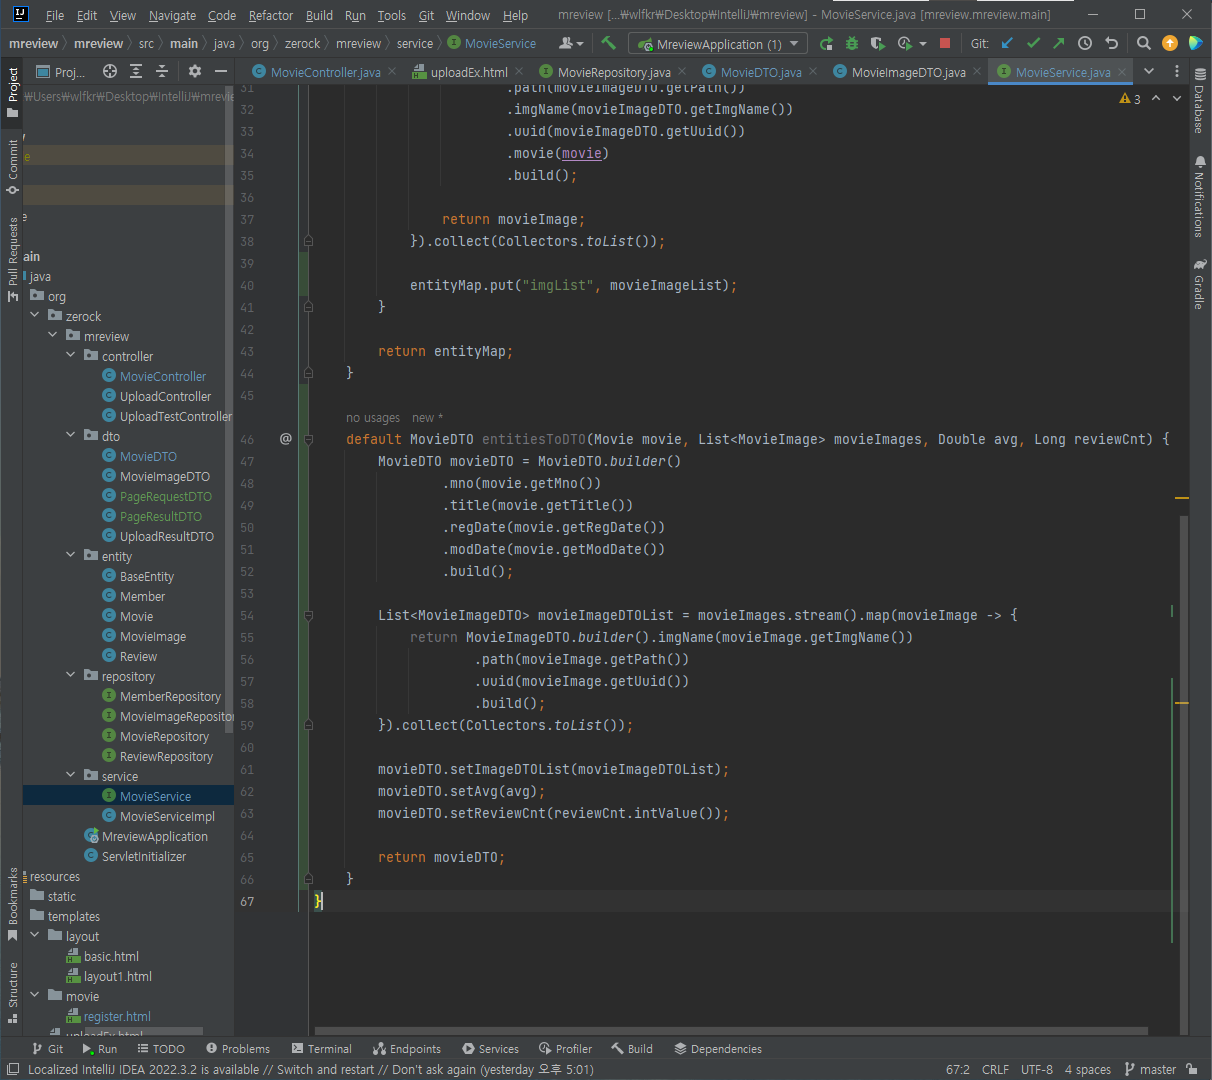This screenshot has height=1080, width=1212.
Task: Expand all in Project panel
Action: tap(136, 71)
